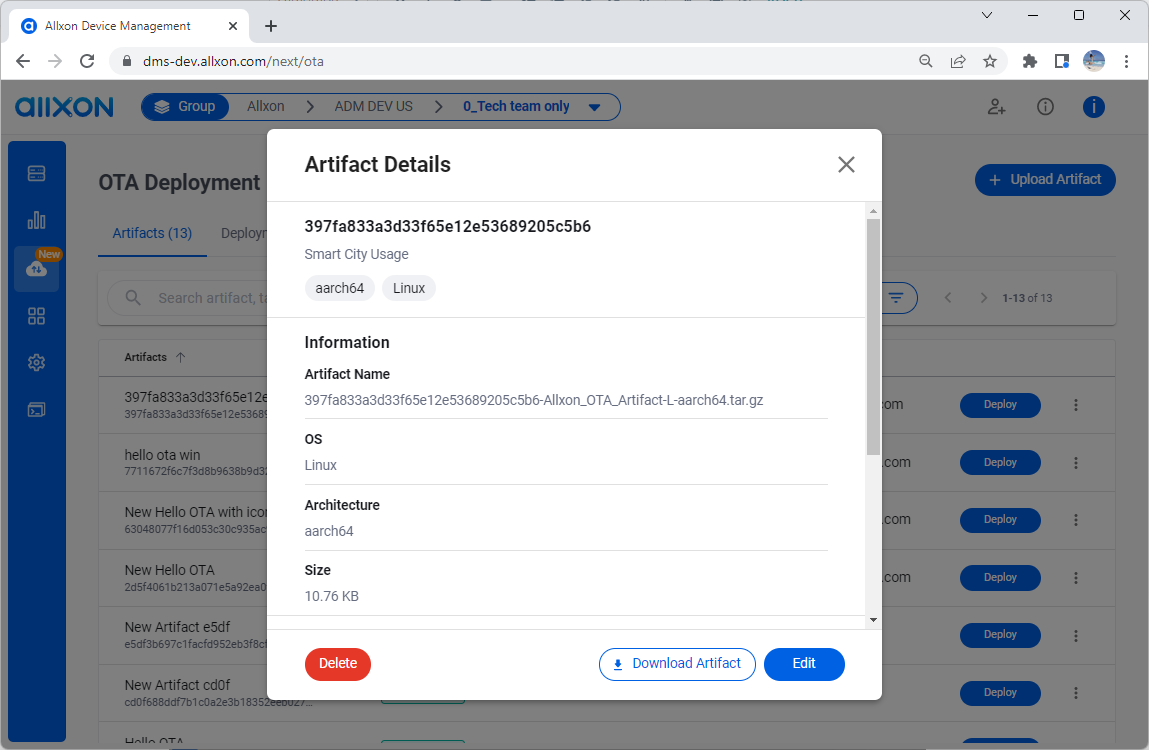Image resolution: width=1149 pixels, height=750 pixels.
Task: Open the kebab menu beside first Deploy button
Action: point(1076,405)
